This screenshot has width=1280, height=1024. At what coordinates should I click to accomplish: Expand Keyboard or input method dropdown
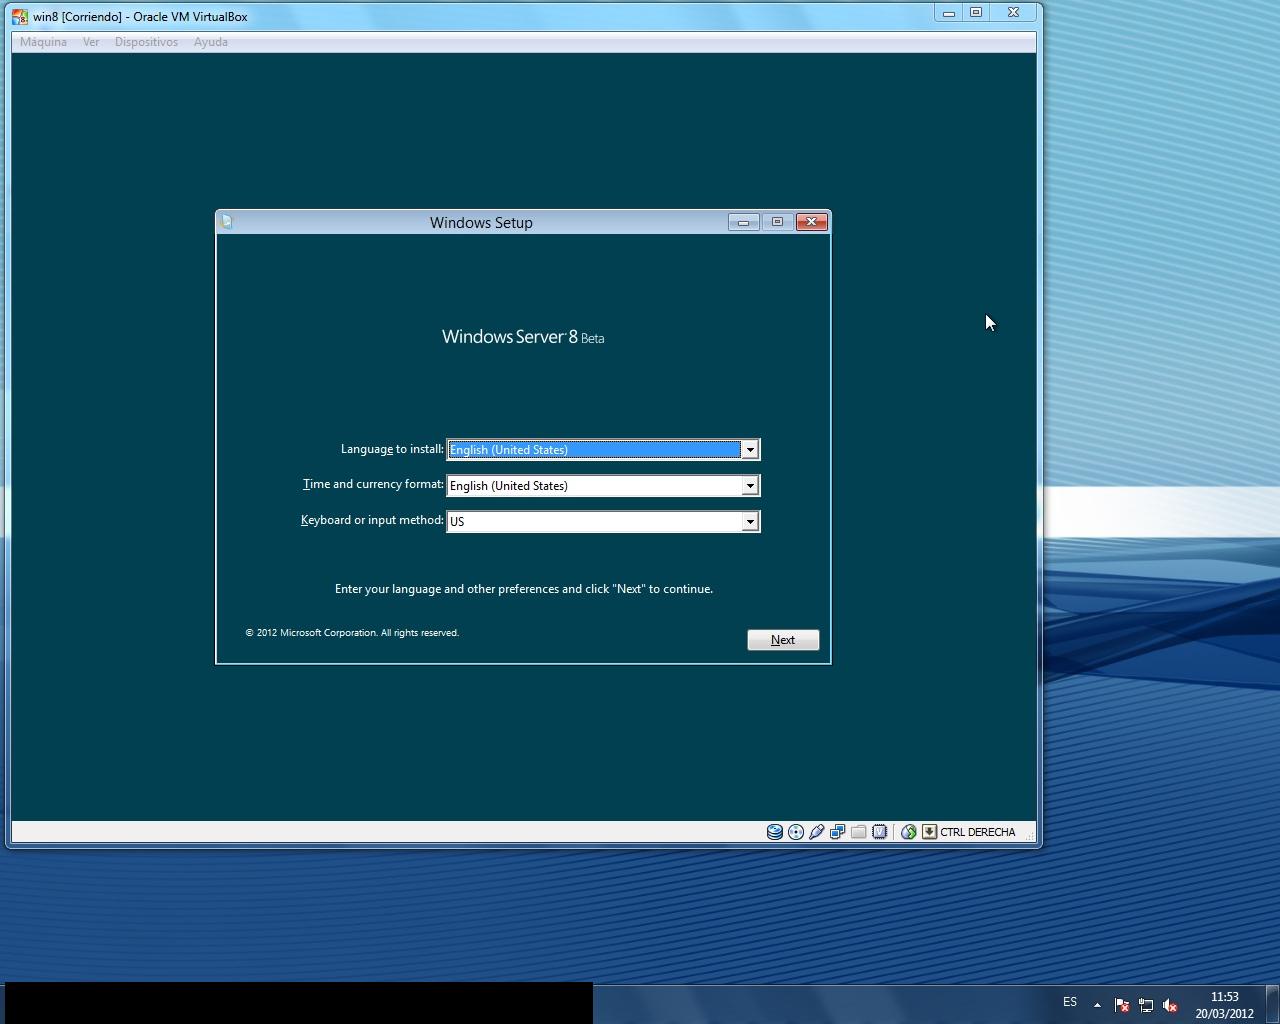coord(749,522)
